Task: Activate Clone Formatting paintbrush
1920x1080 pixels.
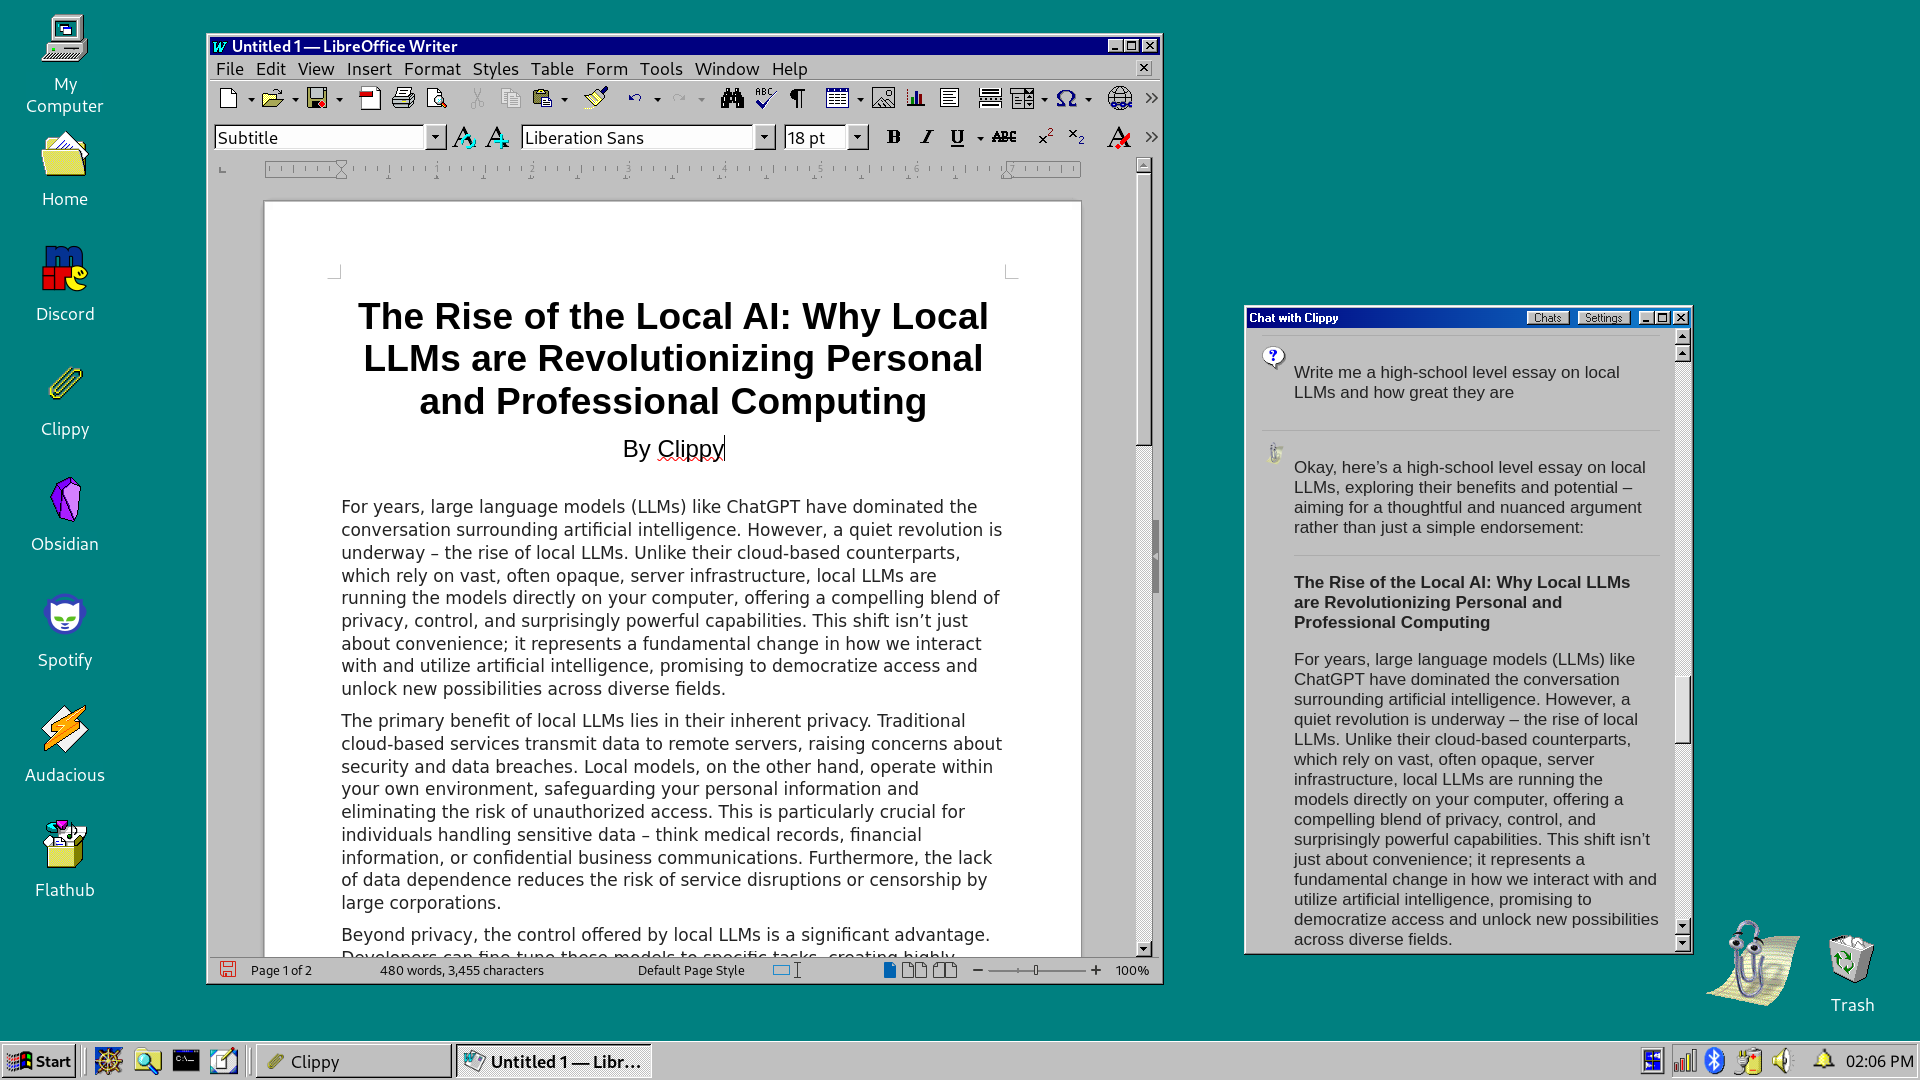Action: tap(596, 98)
